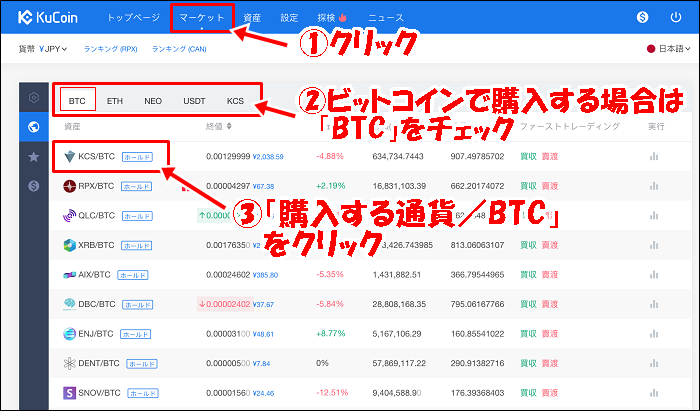Open chart icon for DBC/BTC row
The height and width of the screenshot is (411, 700).
[654, 304]
